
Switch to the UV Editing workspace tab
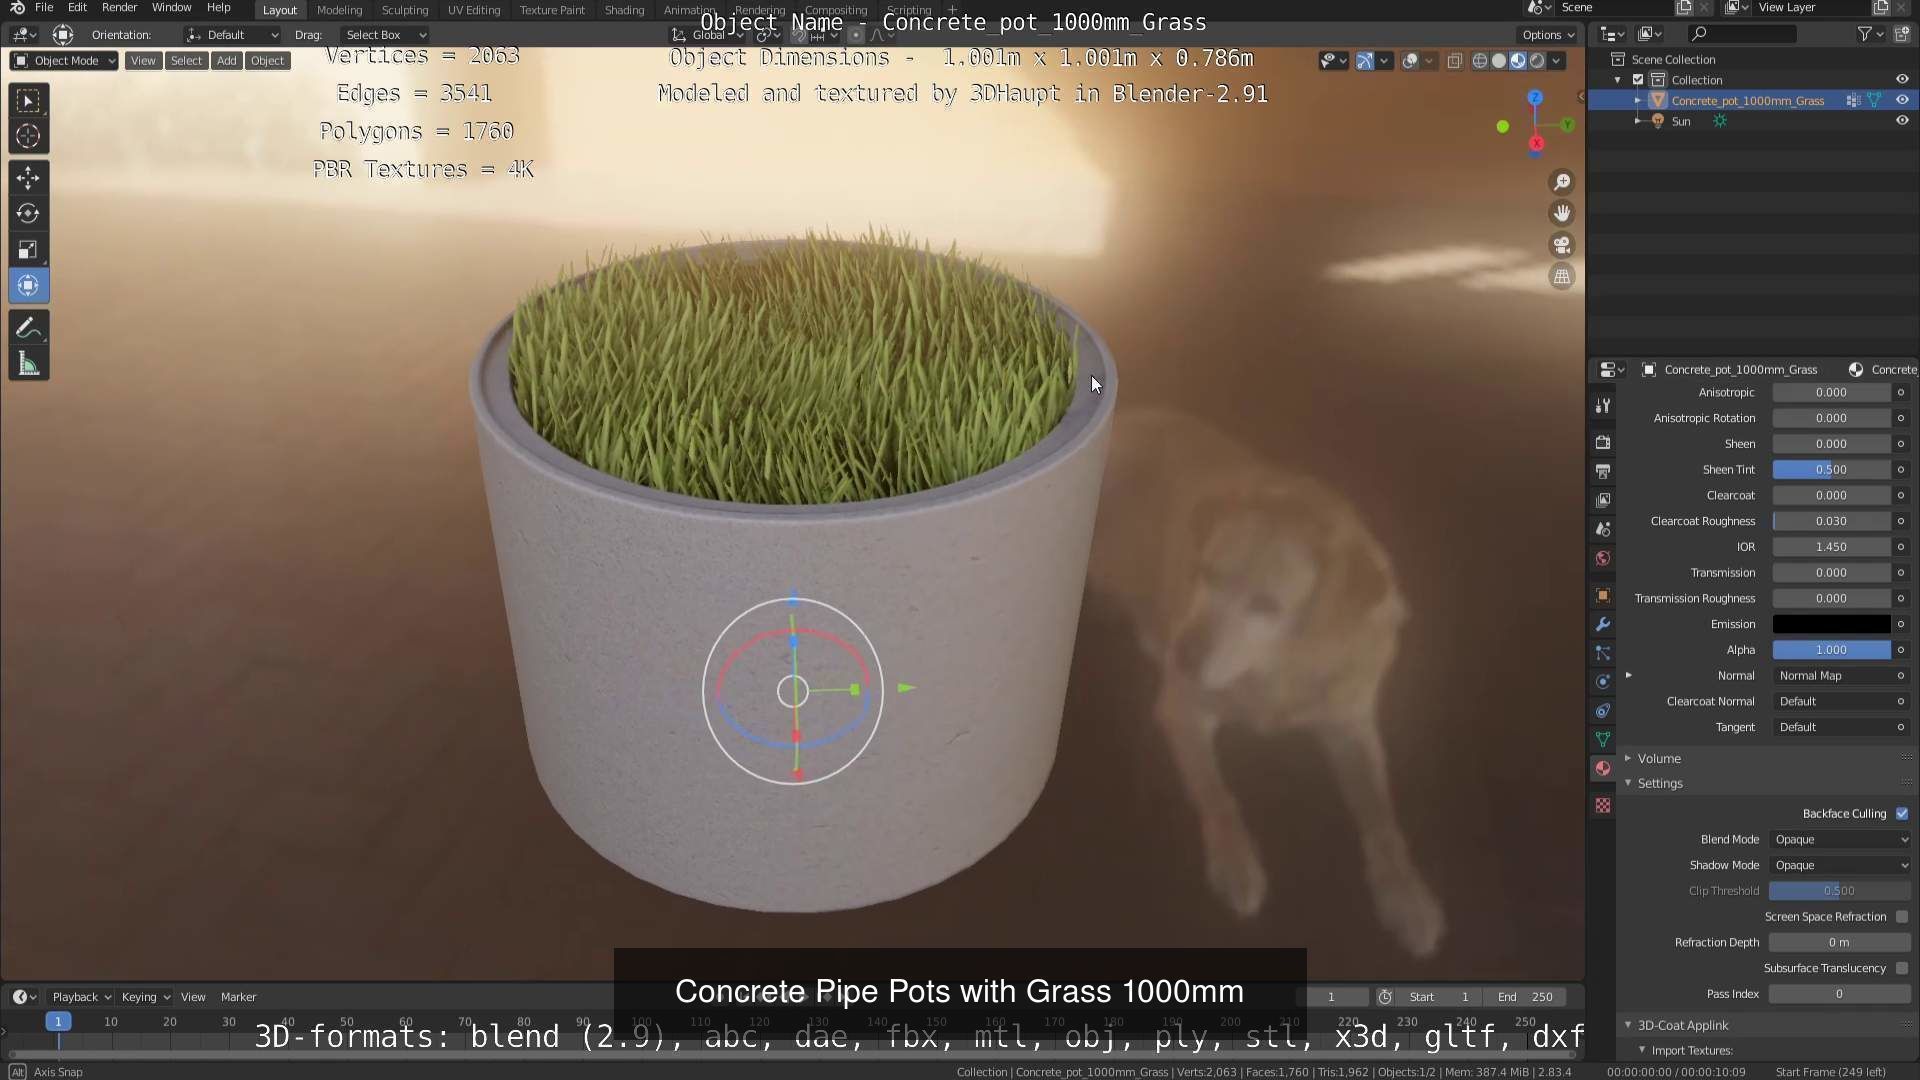click(x=474, y=10)
